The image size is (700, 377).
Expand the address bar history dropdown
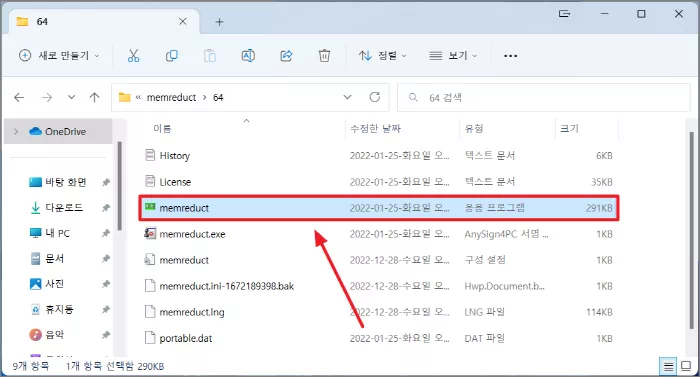coord(347,97)
